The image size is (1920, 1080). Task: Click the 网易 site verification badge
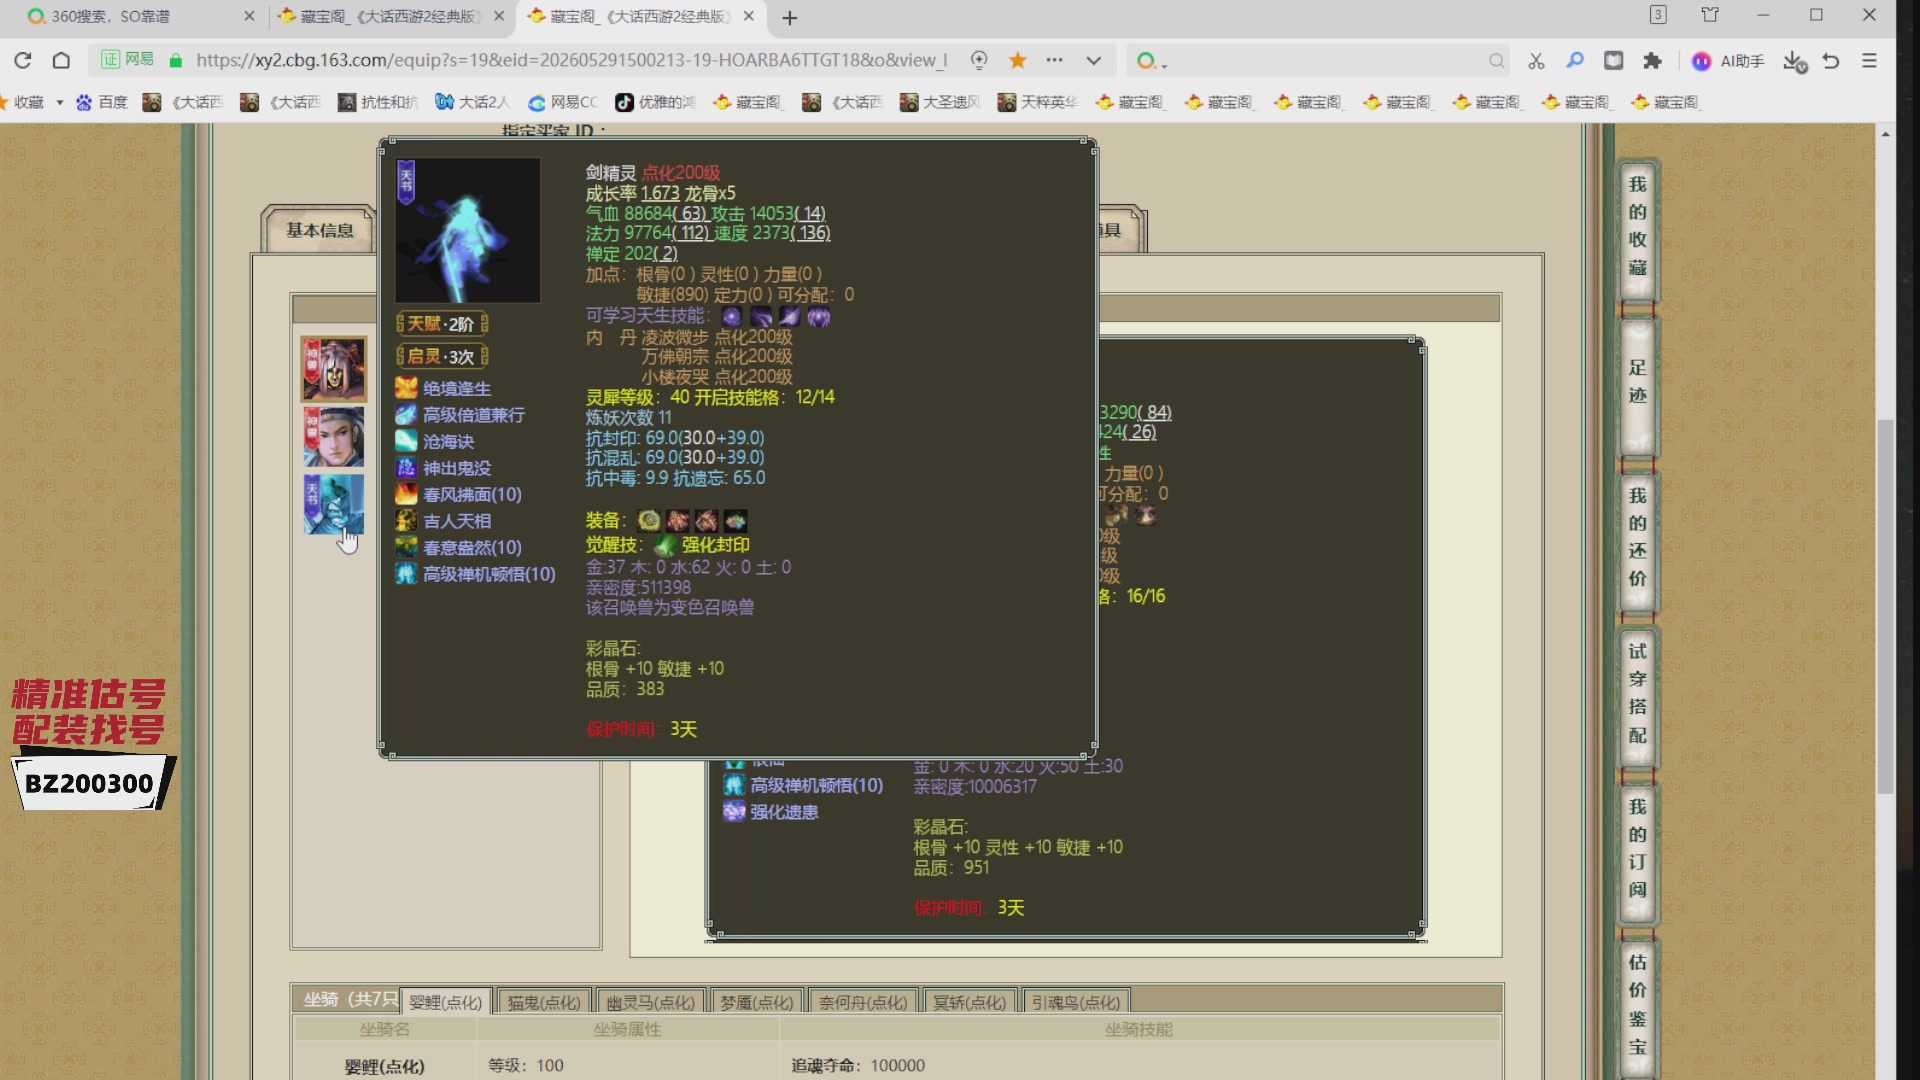pyautogui.click(x=127, y=60)
